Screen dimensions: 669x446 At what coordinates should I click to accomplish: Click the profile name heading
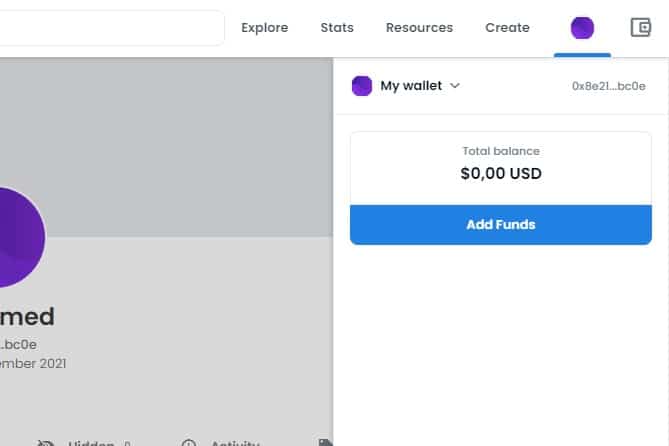[26, 317]
